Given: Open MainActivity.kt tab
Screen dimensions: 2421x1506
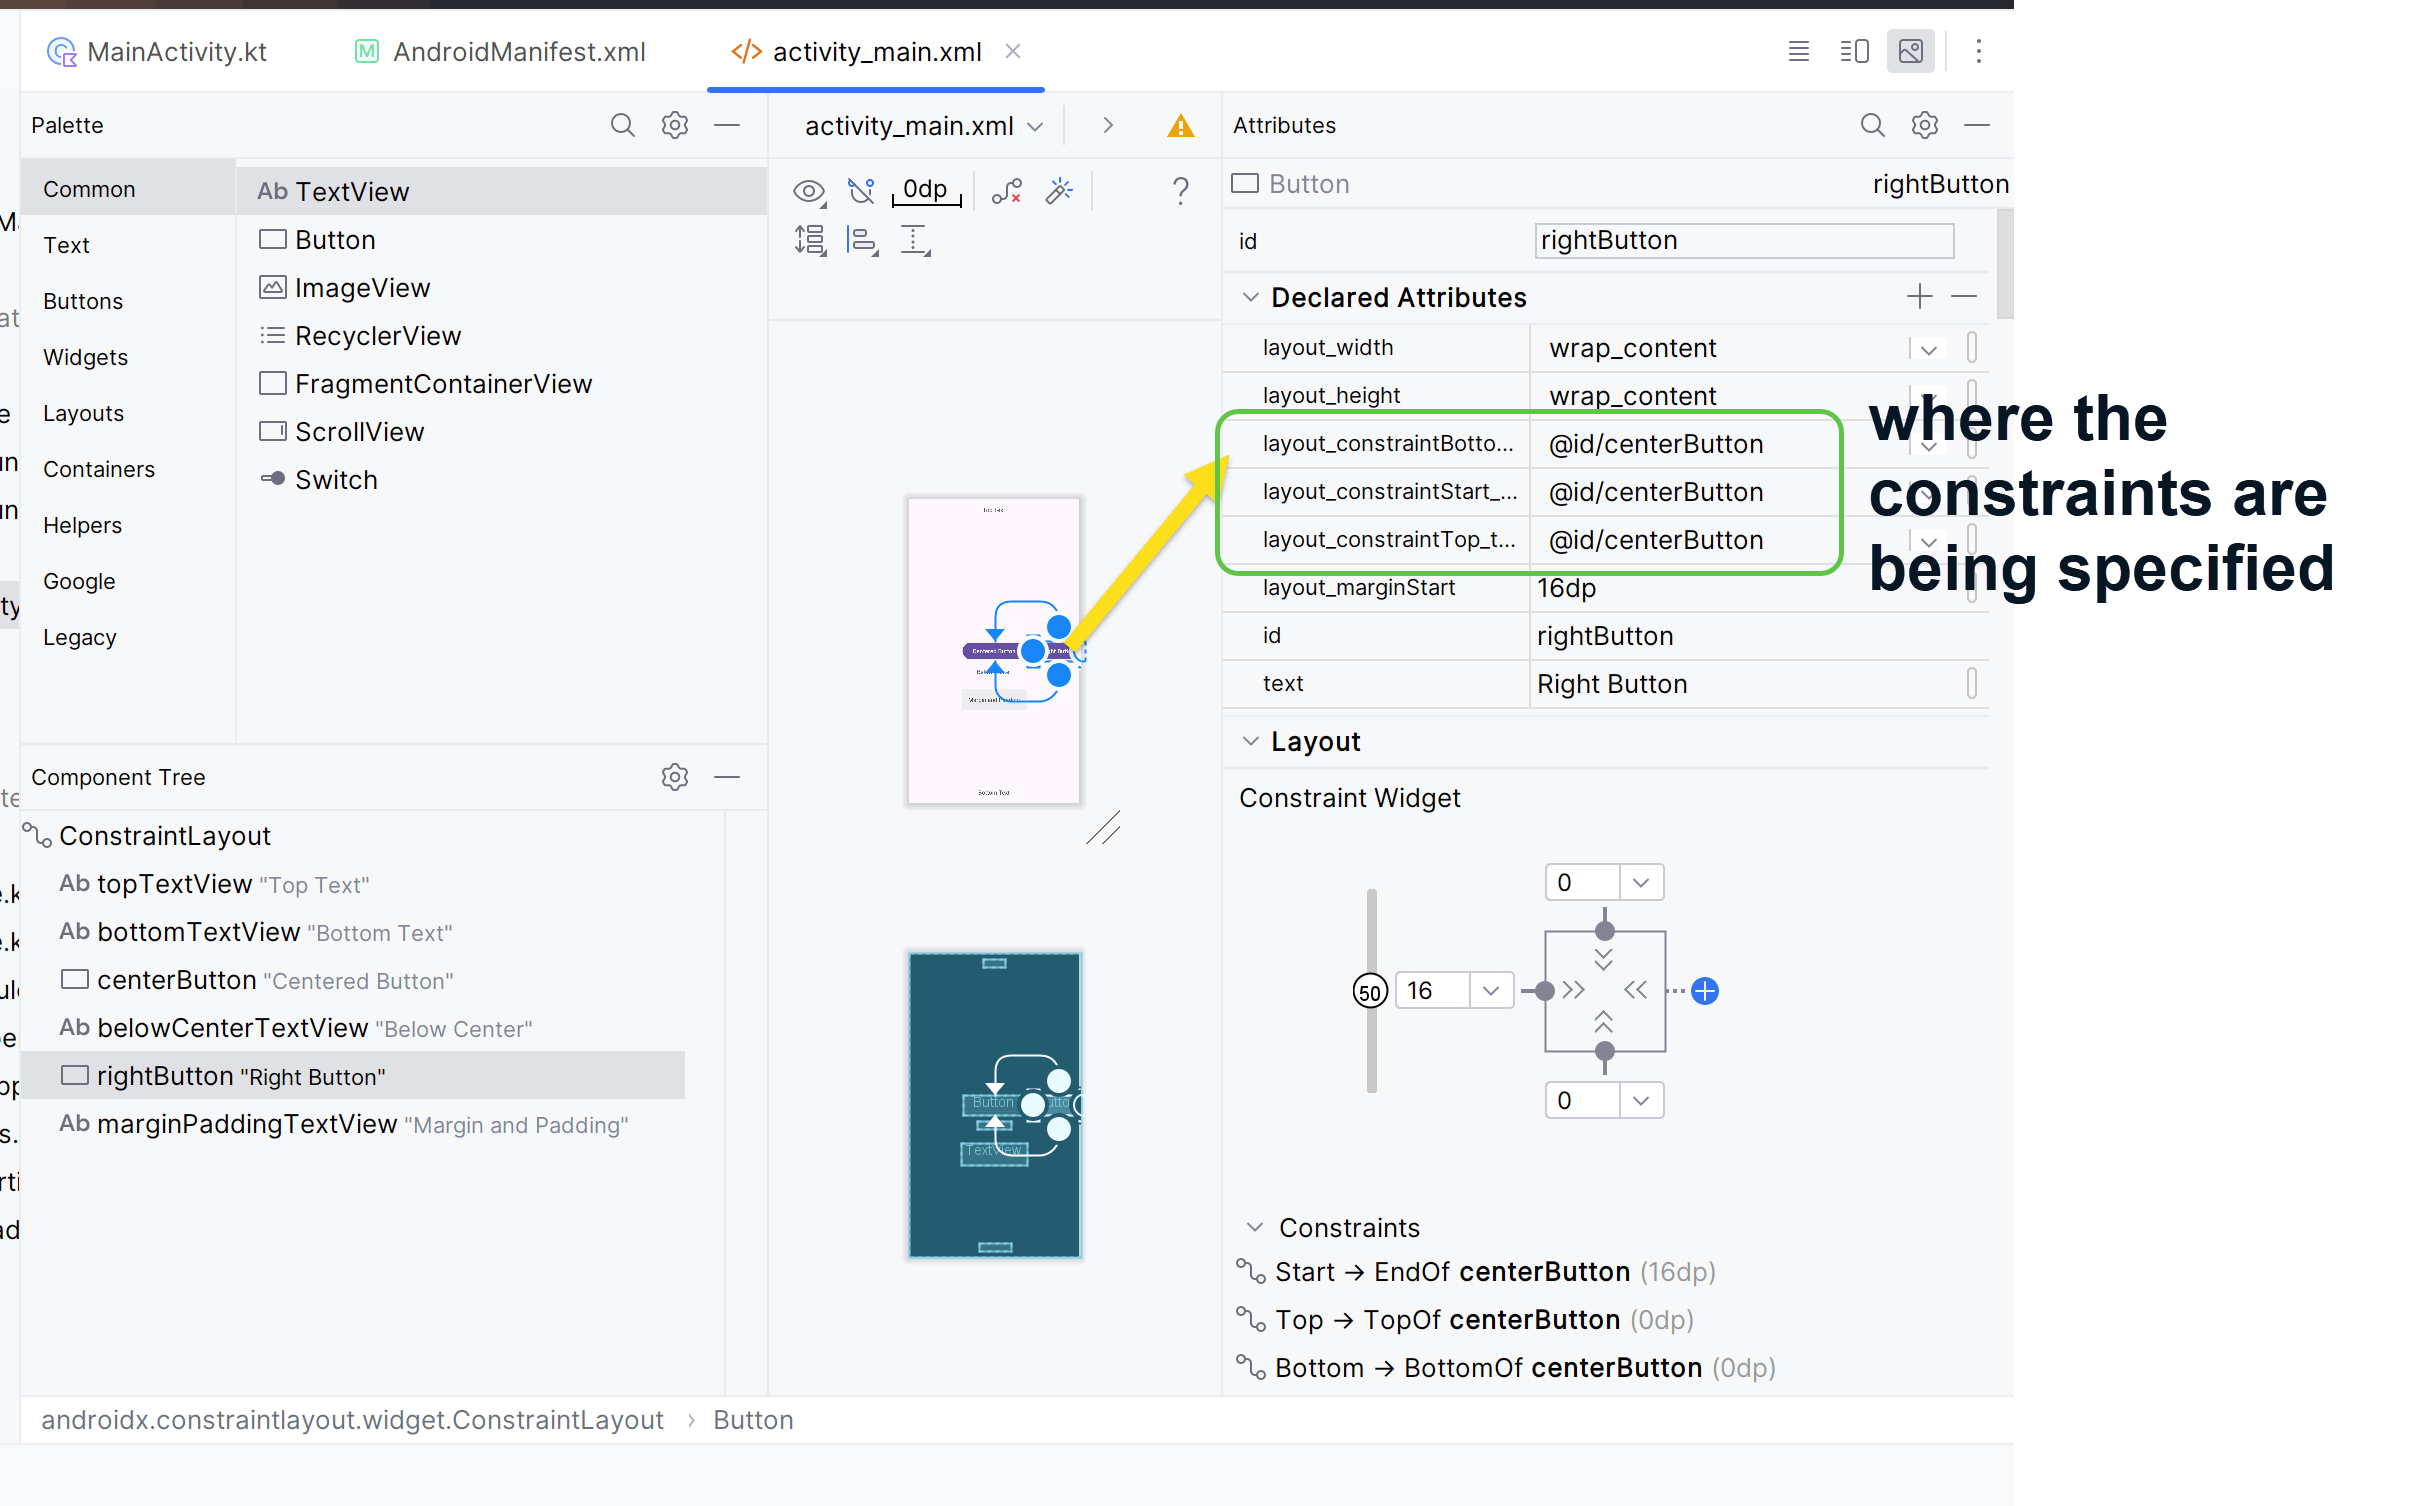Looking at the screenshot, I should point(158,52).
